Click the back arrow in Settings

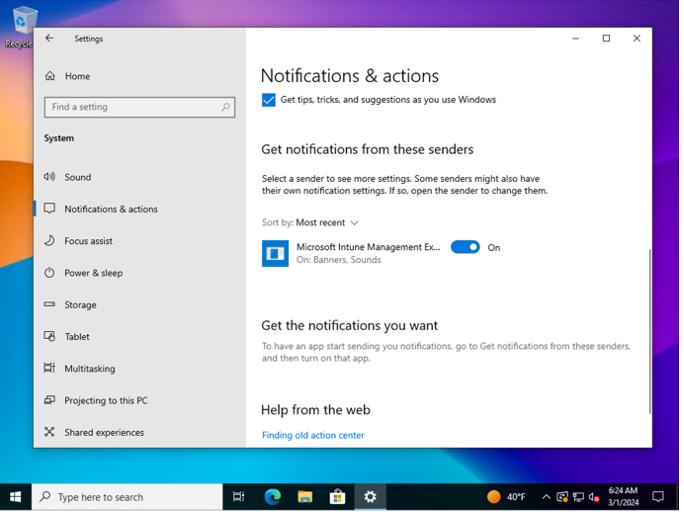50,39
